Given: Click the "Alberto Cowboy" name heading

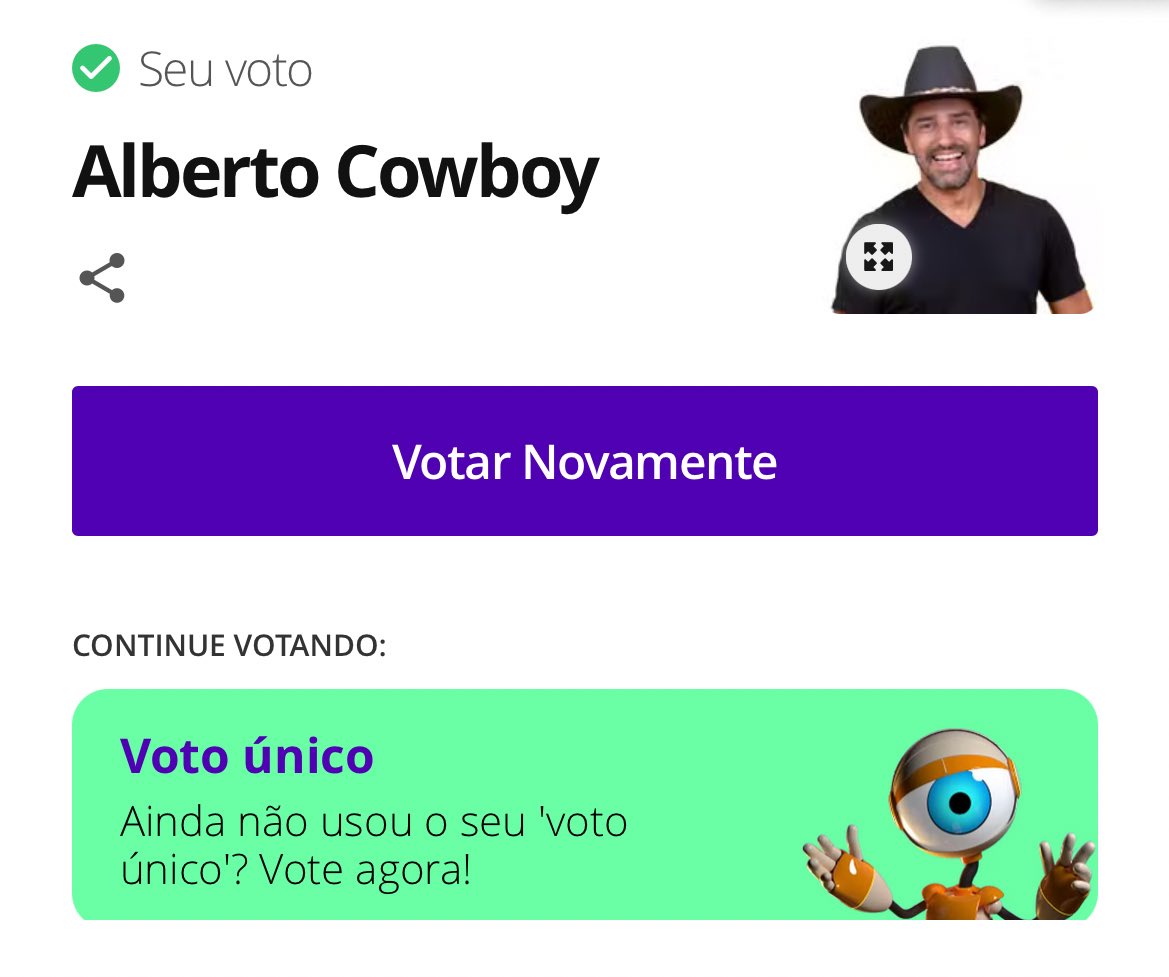Looking at the screenshot, I should 335,172.
